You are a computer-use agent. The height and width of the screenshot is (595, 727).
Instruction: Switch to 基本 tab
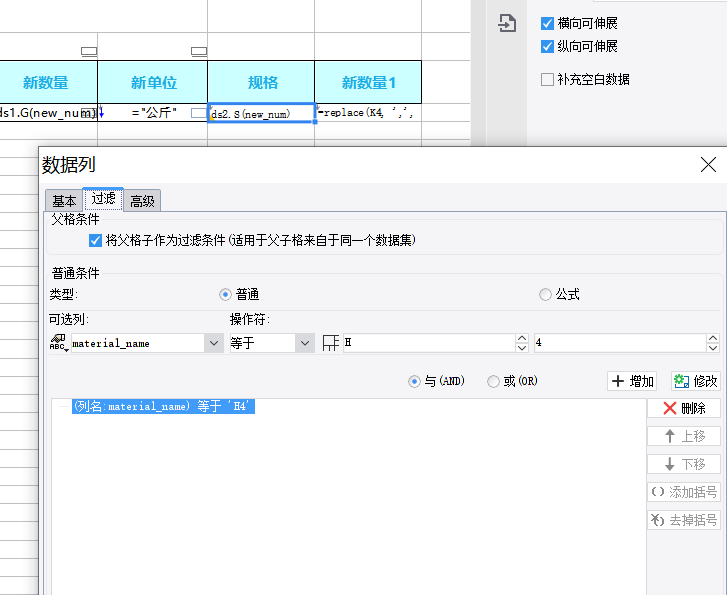click(64, 201)
